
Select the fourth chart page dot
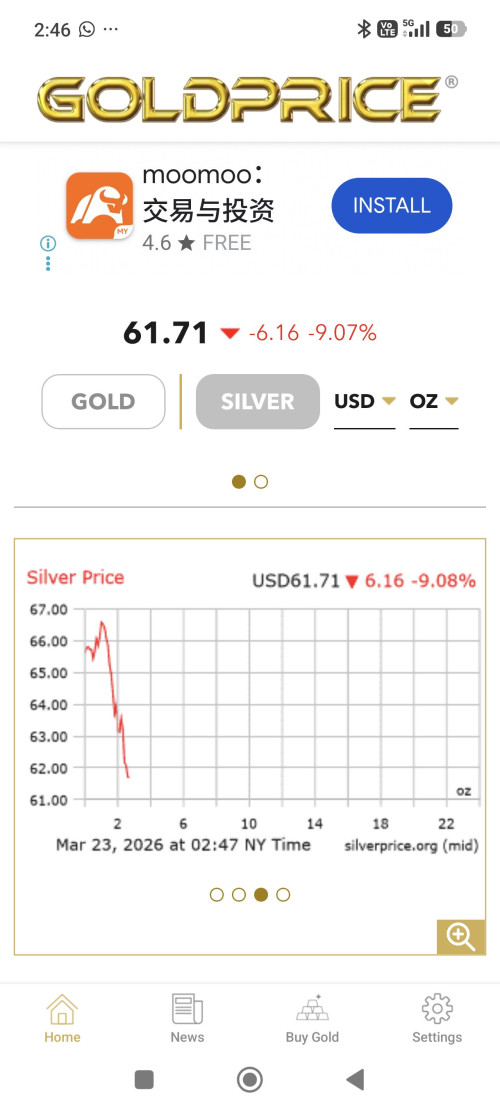[283, 895]
